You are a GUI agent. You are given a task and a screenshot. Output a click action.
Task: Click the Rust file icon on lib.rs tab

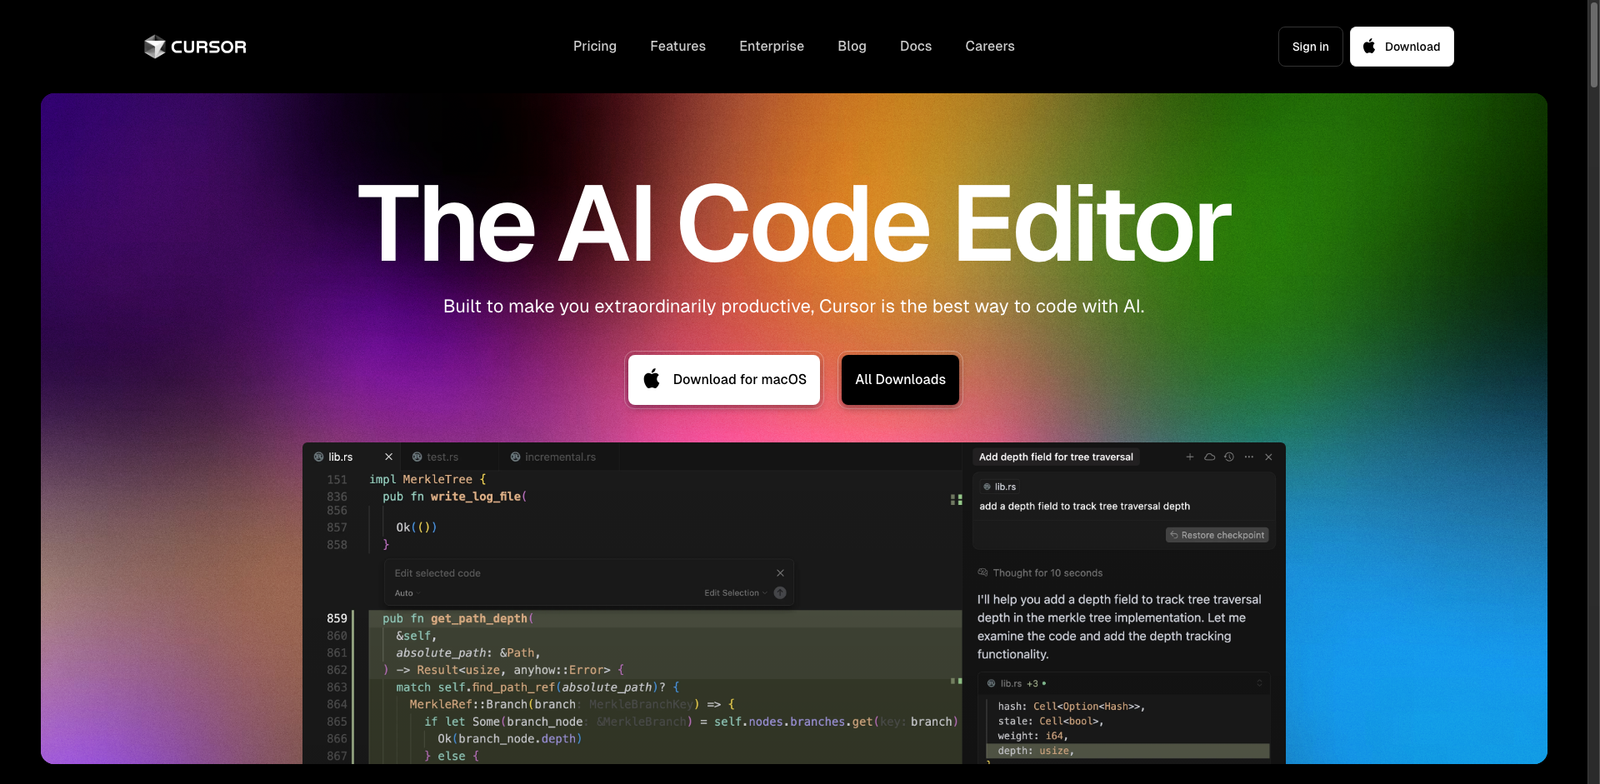[x=319, y=457]
